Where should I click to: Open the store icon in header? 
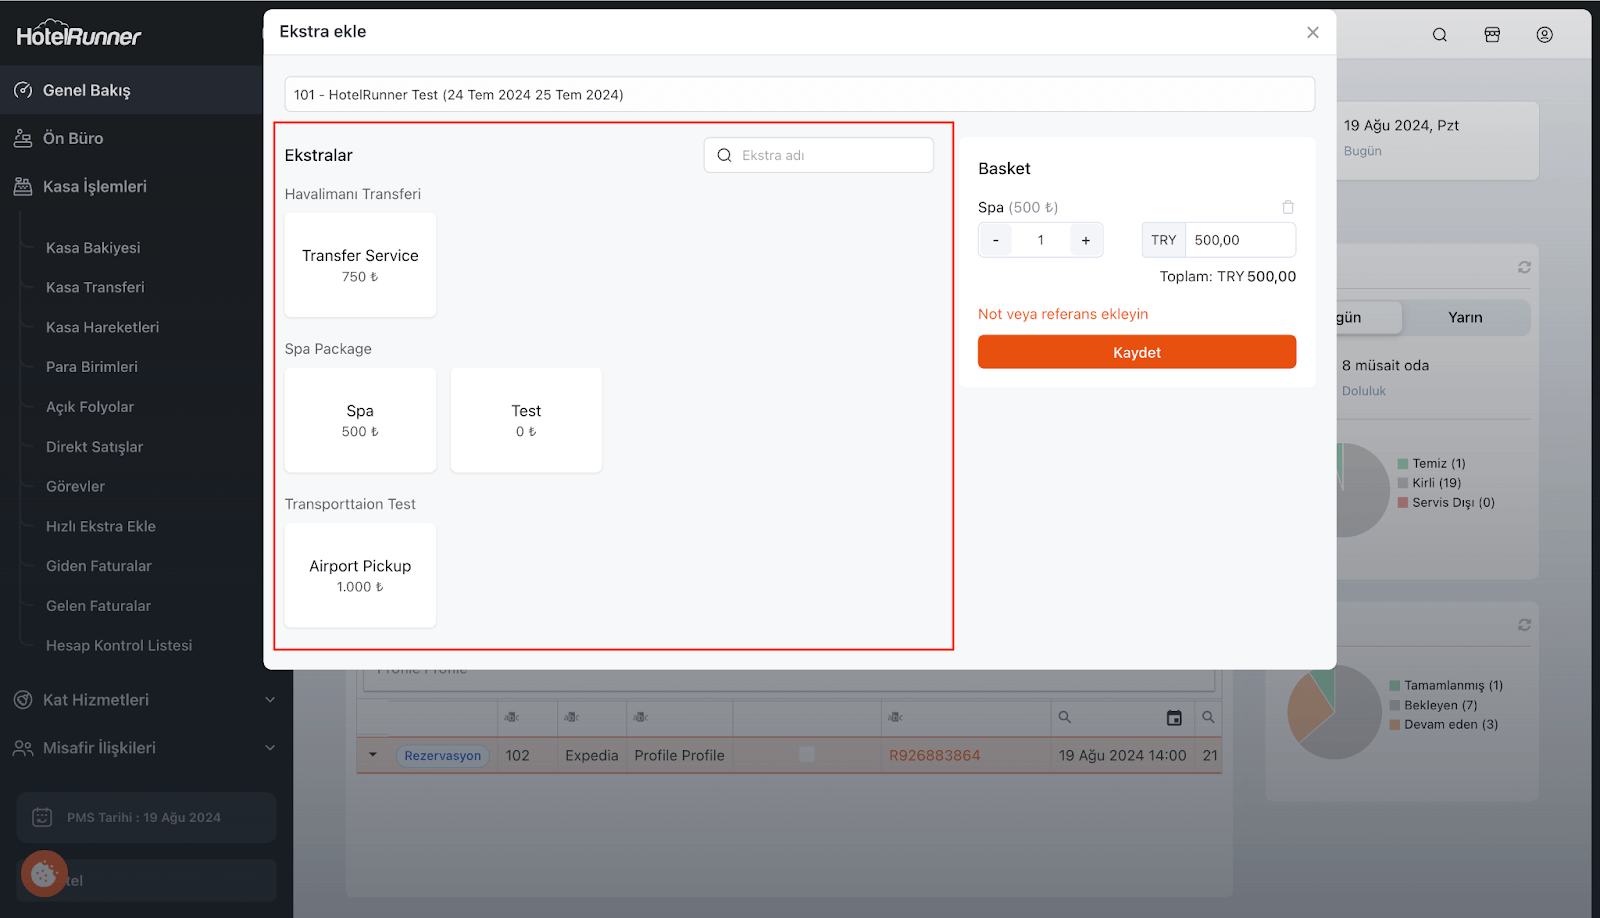pyautogui.click(x=1492, y=35)
